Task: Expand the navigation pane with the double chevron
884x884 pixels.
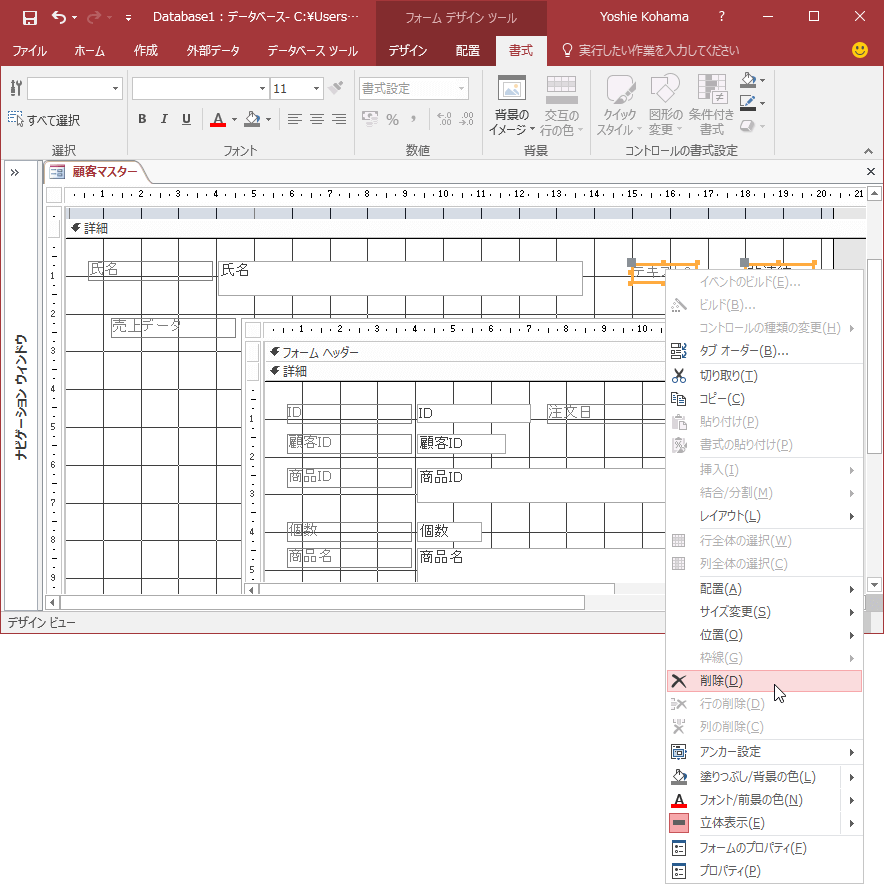Action: point(15,173)
